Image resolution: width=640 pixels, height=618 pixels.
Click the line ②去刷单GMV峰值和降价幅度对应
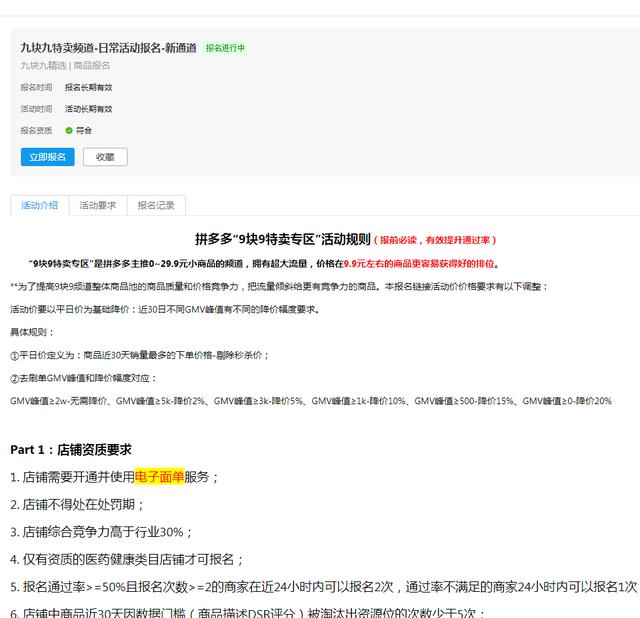(x=84, y=378)
